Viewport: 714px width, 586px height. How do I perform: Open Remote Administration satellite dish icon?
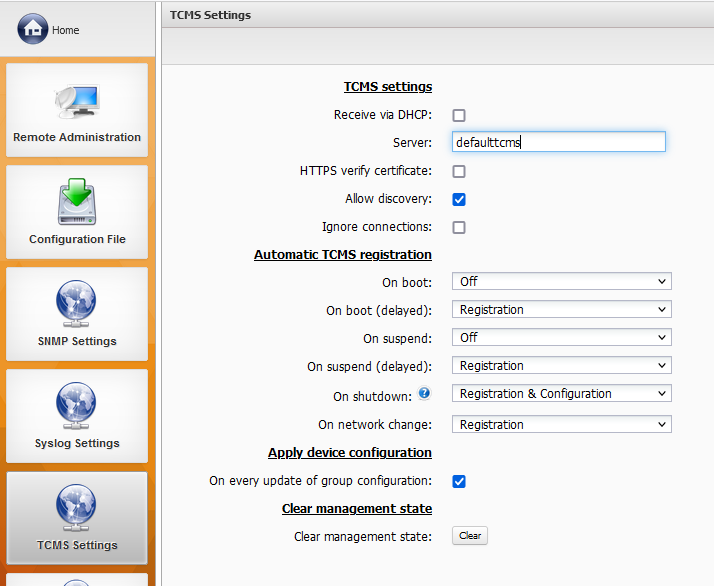click(x=77, y=99)
